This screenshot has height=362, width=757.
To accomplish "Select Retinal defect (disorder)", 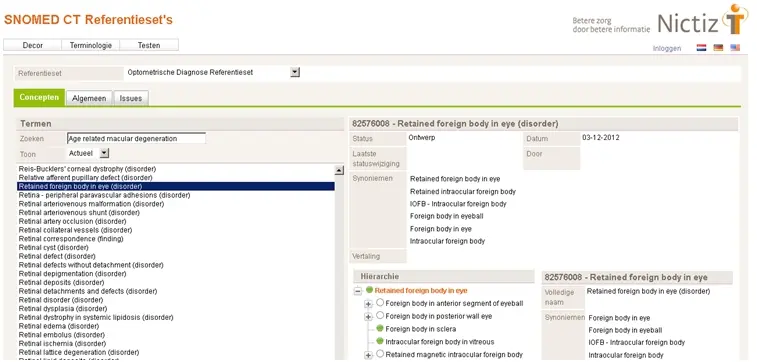I will [x=57, y=256].
